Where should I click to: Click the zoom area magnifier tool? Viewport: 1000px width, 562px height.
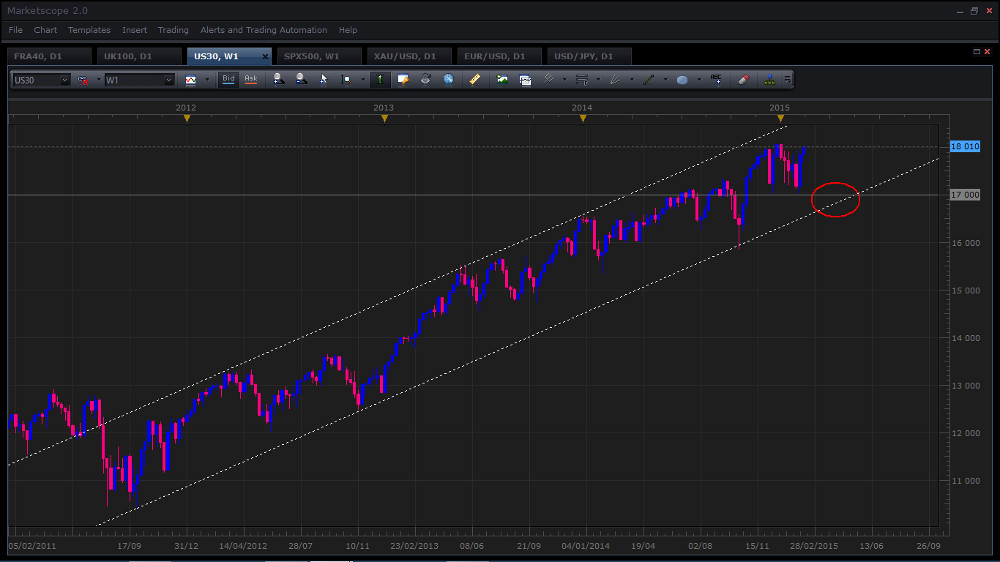pos(346,80)
